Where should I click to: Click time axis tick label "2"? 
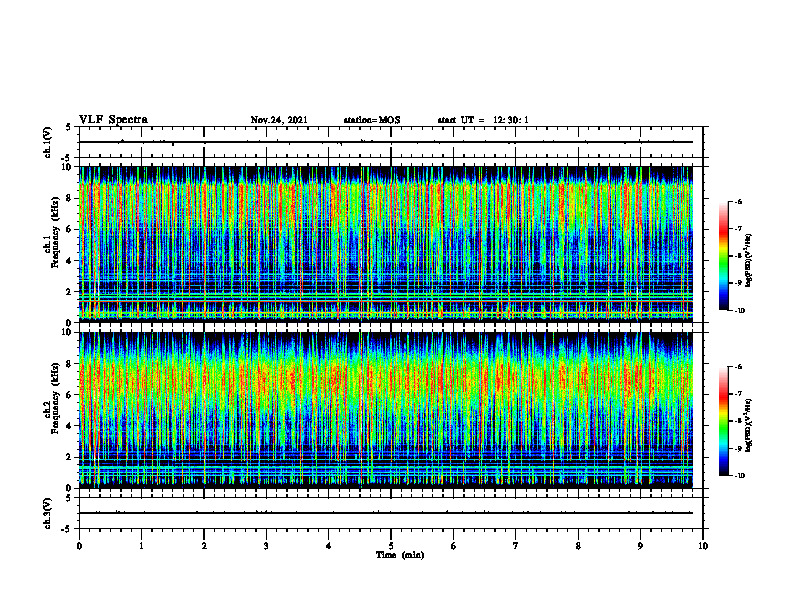tap(204, 546)
